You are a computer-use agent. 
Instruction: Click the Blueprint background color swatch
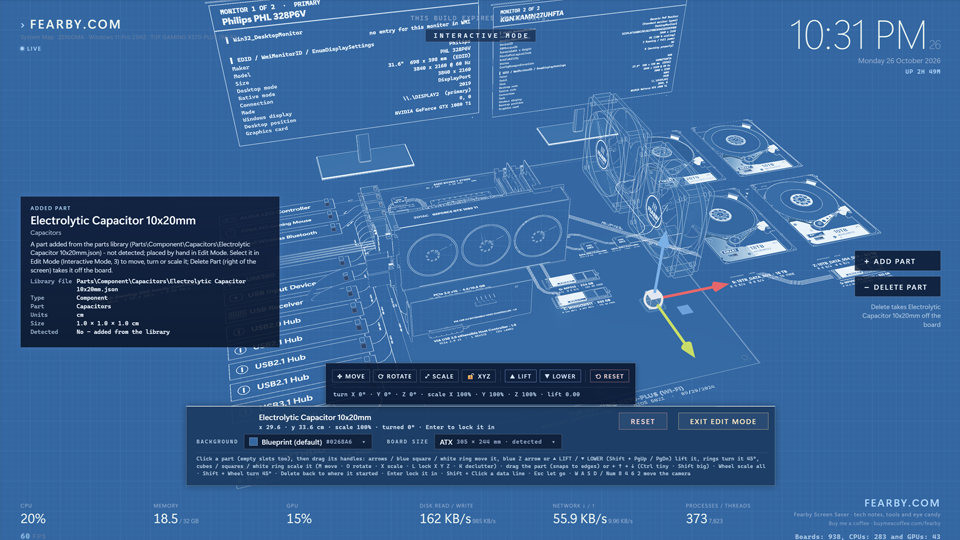pyautogui.click(x=253, y=441)
